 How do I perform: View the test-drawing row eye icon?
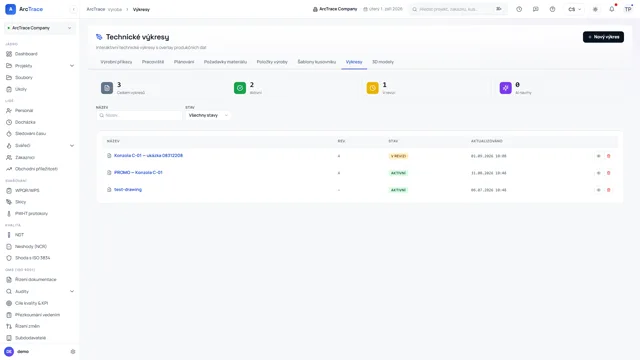point(599,190)
